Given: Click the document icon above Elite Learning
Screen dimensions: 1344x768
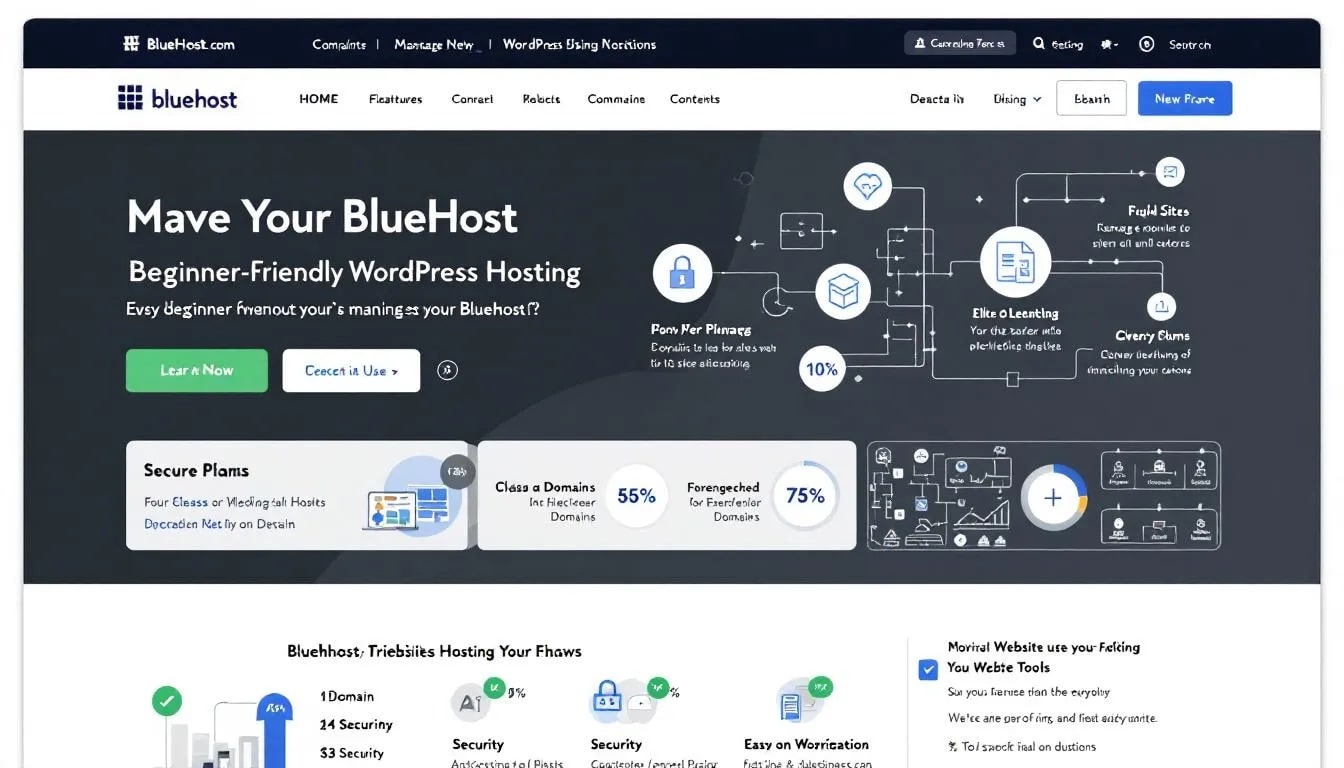Looking at the screenshot, I should pos(1015,263).
